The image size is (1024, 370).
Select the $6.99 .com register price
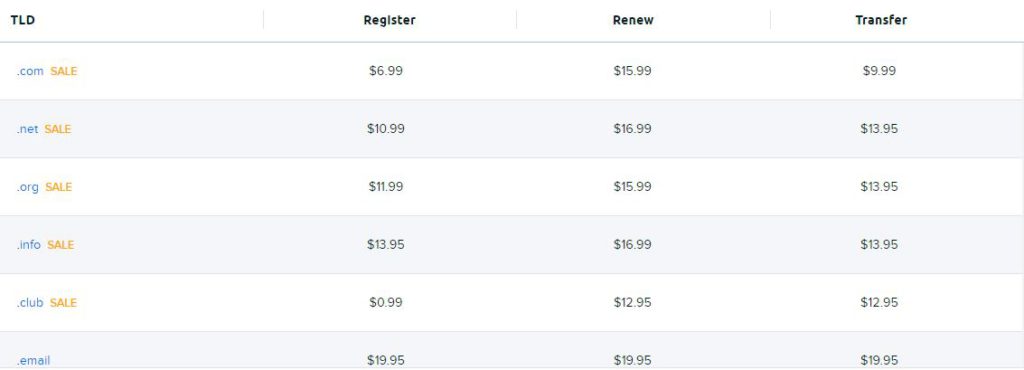point(386,71)
